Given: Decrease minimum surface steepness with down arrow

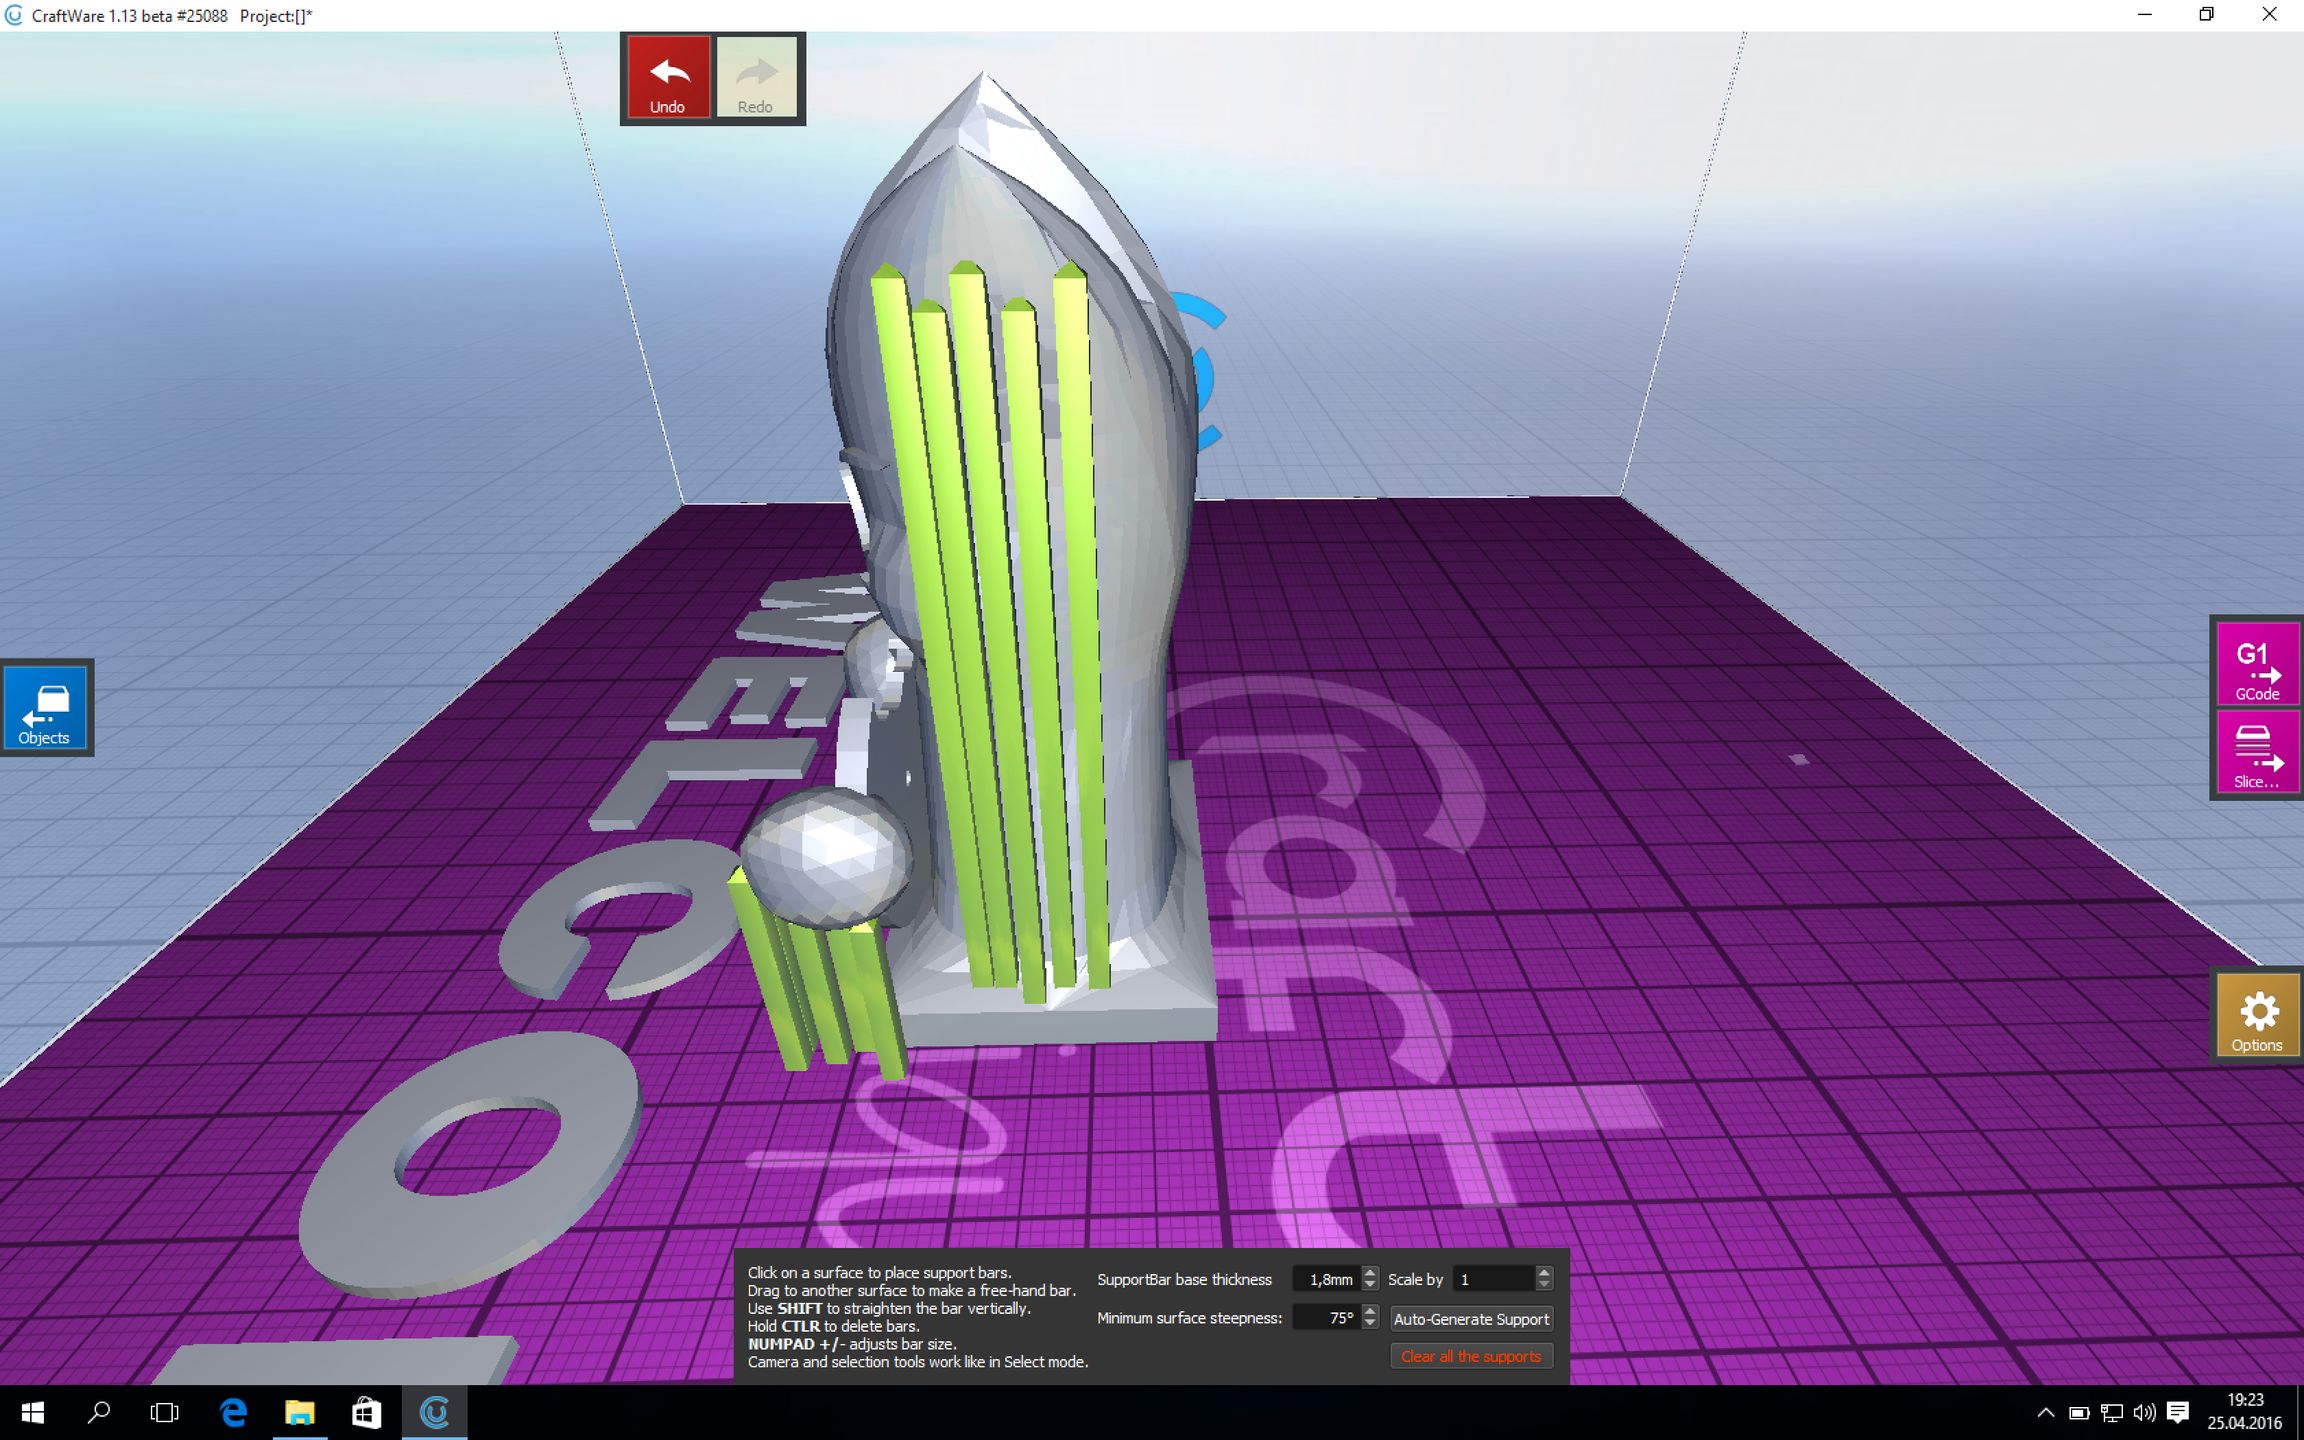Looking at the screenshot, I should point(1370,1324).
